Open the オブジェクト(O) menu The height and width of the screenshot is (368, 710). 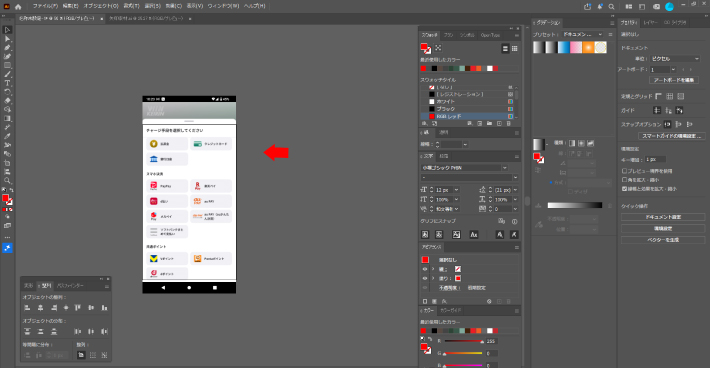pyautogui.click(x=101, y=6)
